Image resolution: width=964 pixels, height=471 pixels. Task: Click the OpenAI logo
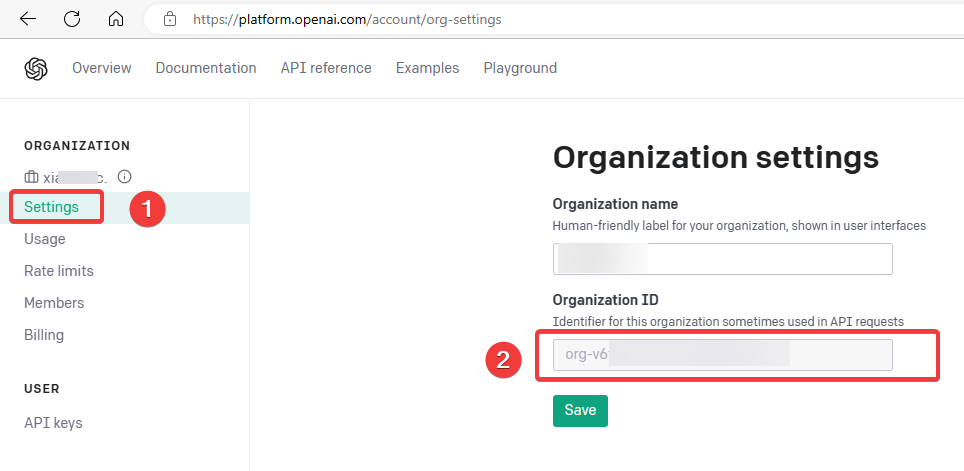[36, 68]
